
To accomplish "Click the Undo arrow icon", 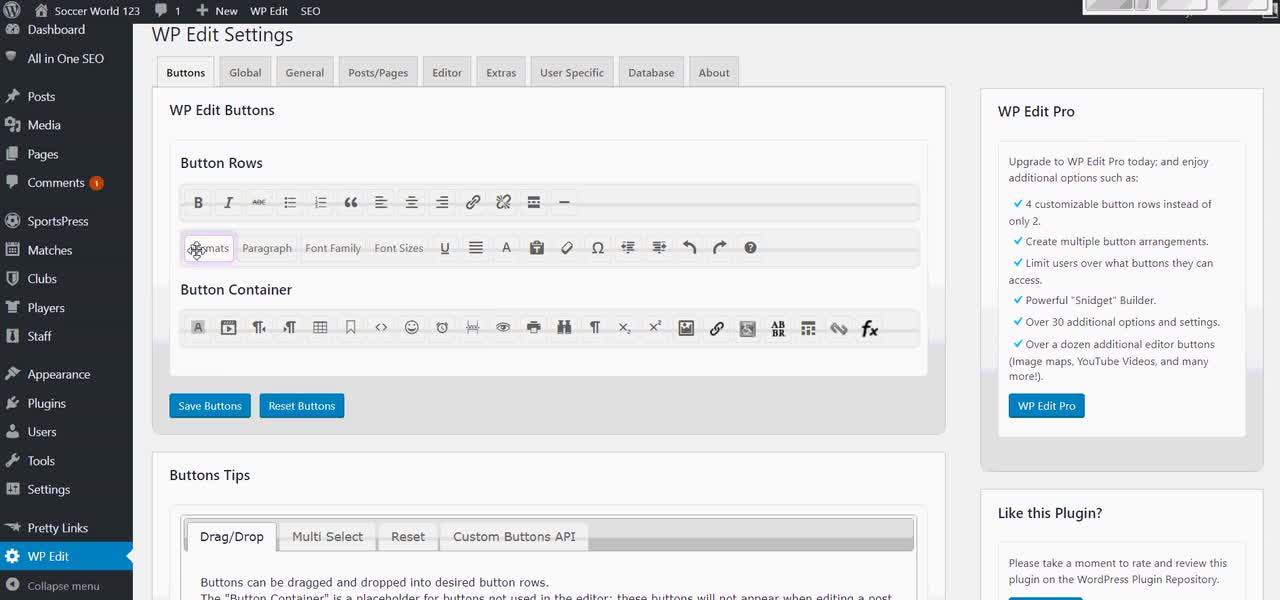I will [x=689, y=248].
